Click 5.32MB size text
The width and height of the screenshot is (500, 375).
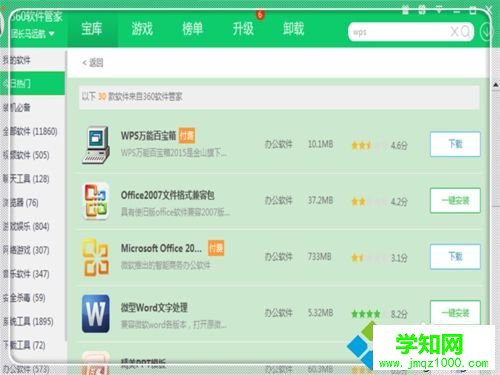320,313
